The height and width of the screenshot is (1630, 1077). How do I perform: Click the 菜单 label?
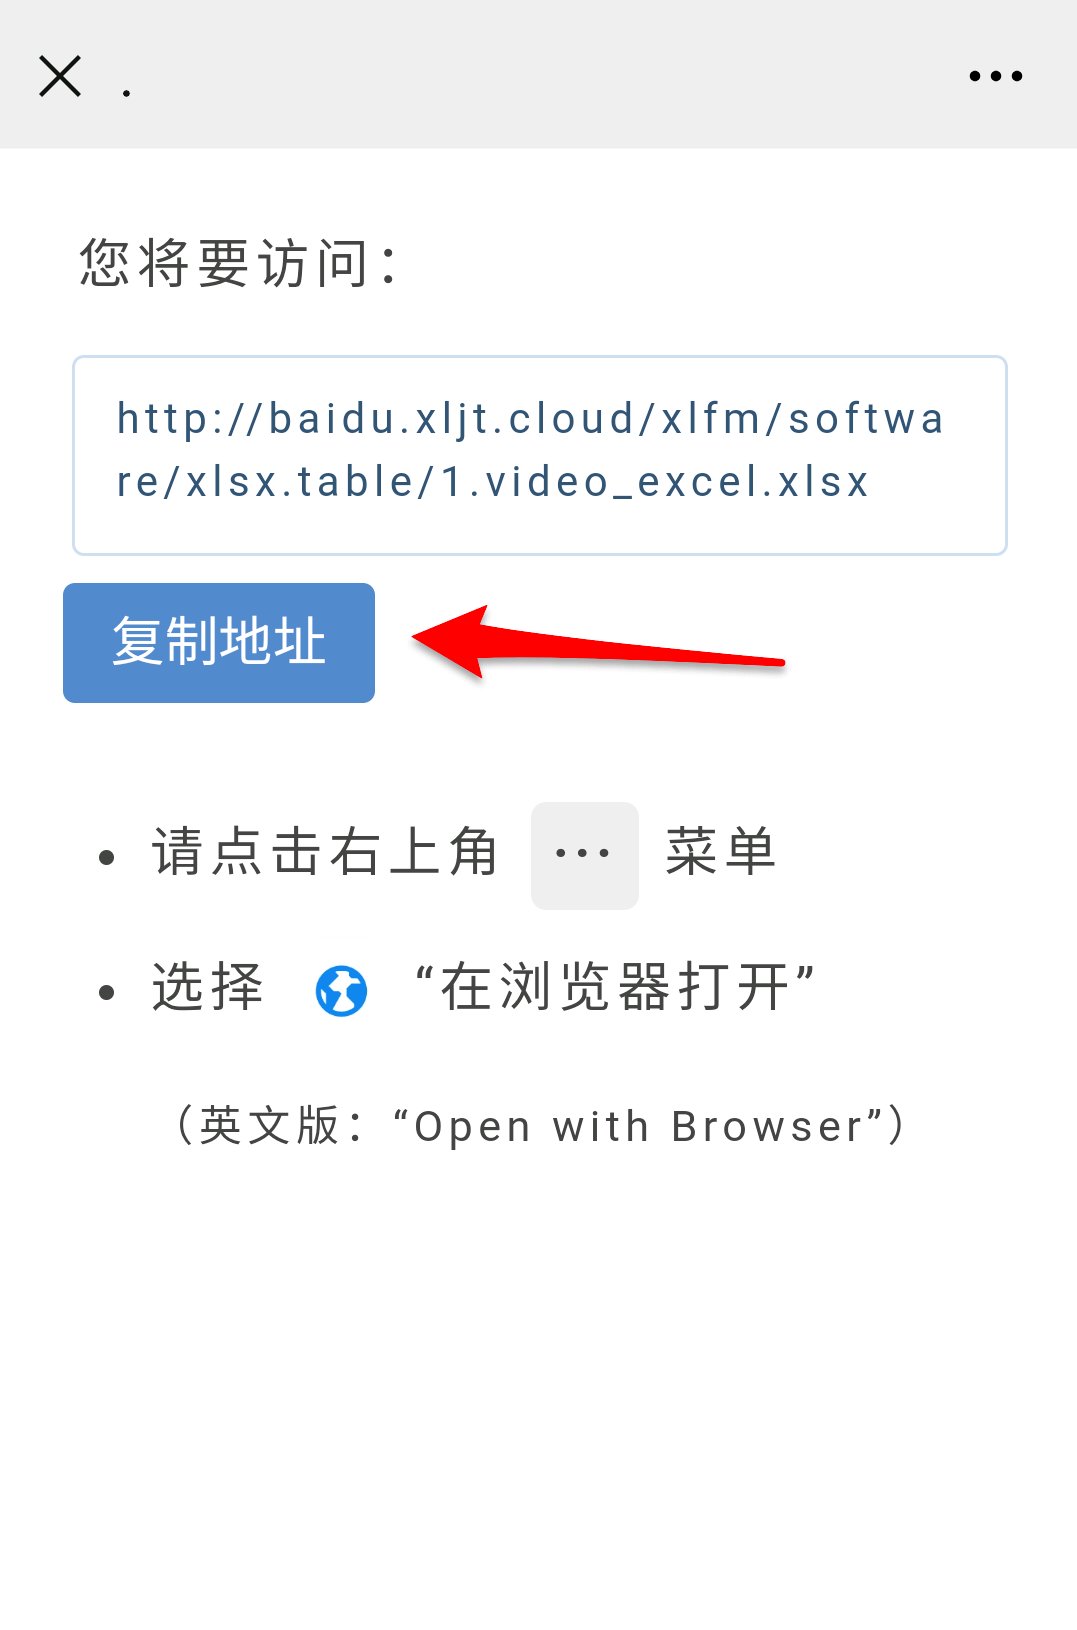(721, 853)
